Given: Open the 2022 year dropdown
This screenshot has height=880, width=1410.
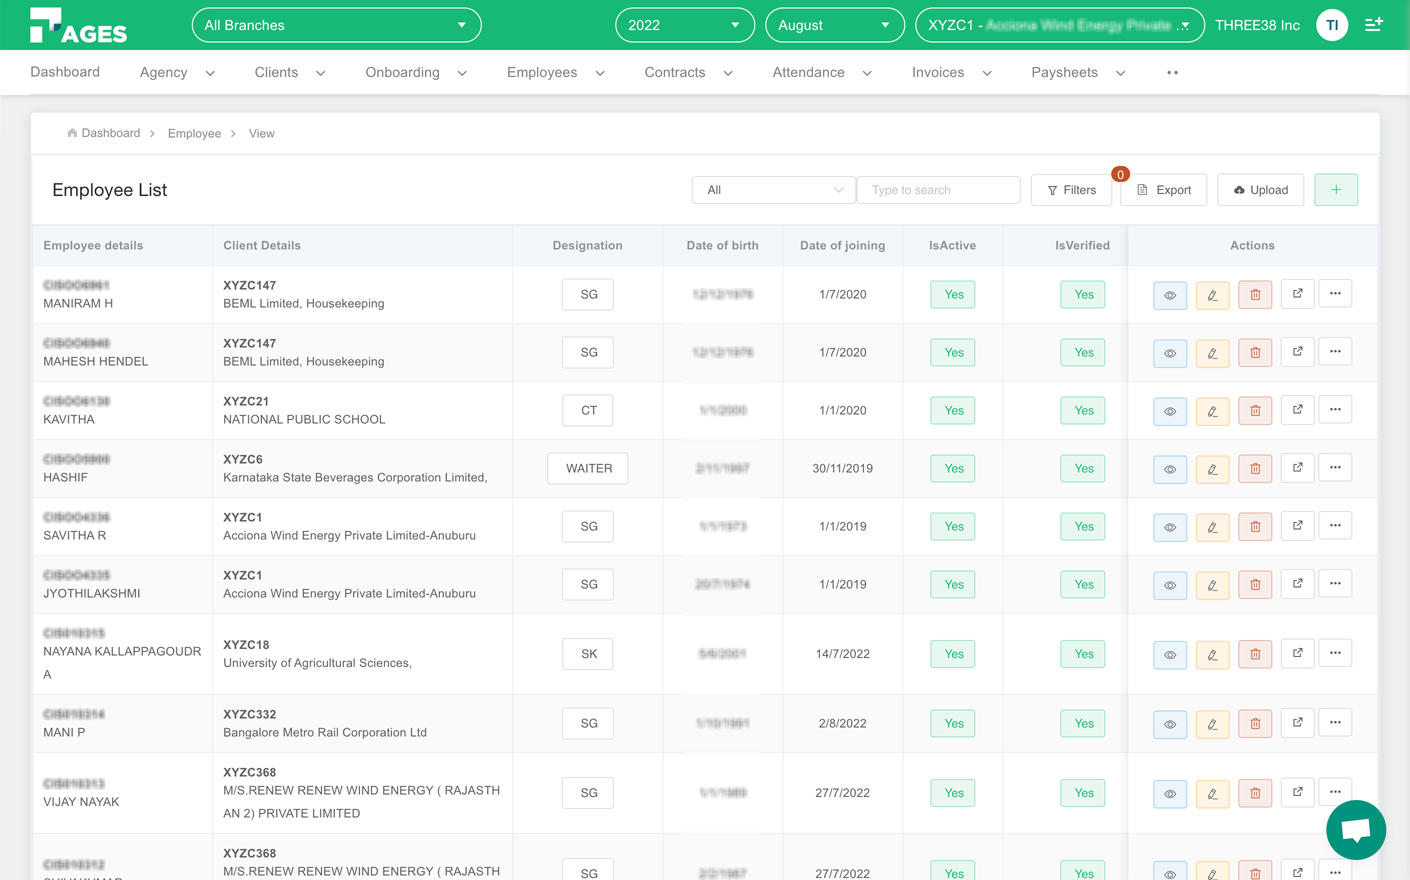Looking at the screenshot, I should (x=684, y=25).
